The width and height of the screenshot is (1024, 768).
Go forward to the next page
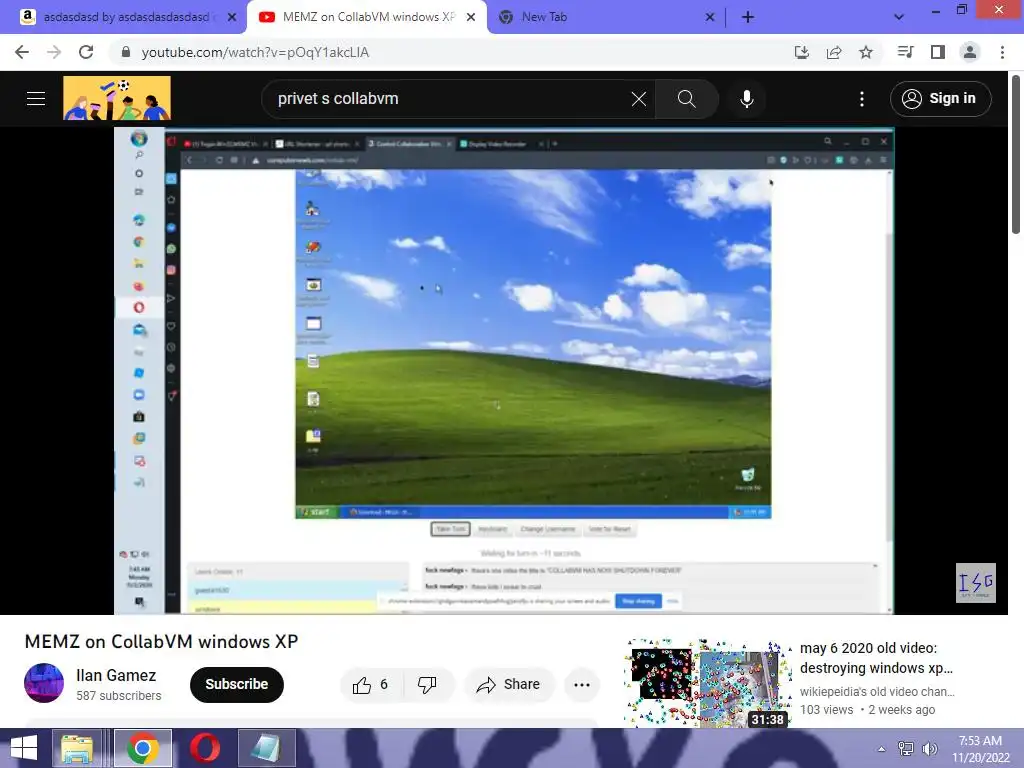(54, 52)
